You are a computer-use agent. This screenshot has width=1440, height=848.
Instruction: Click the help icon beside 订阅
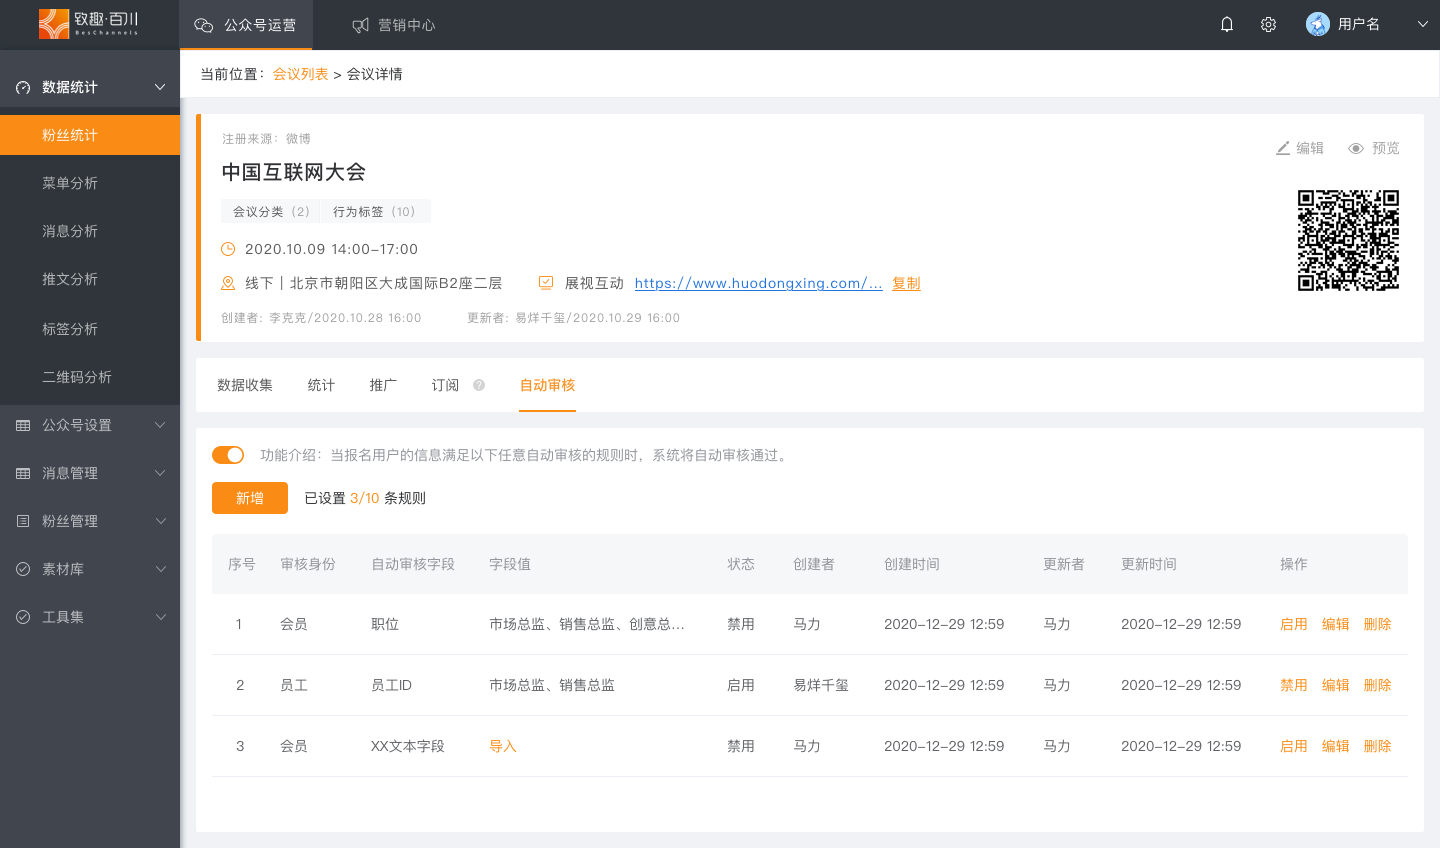(x=479, y=385)
